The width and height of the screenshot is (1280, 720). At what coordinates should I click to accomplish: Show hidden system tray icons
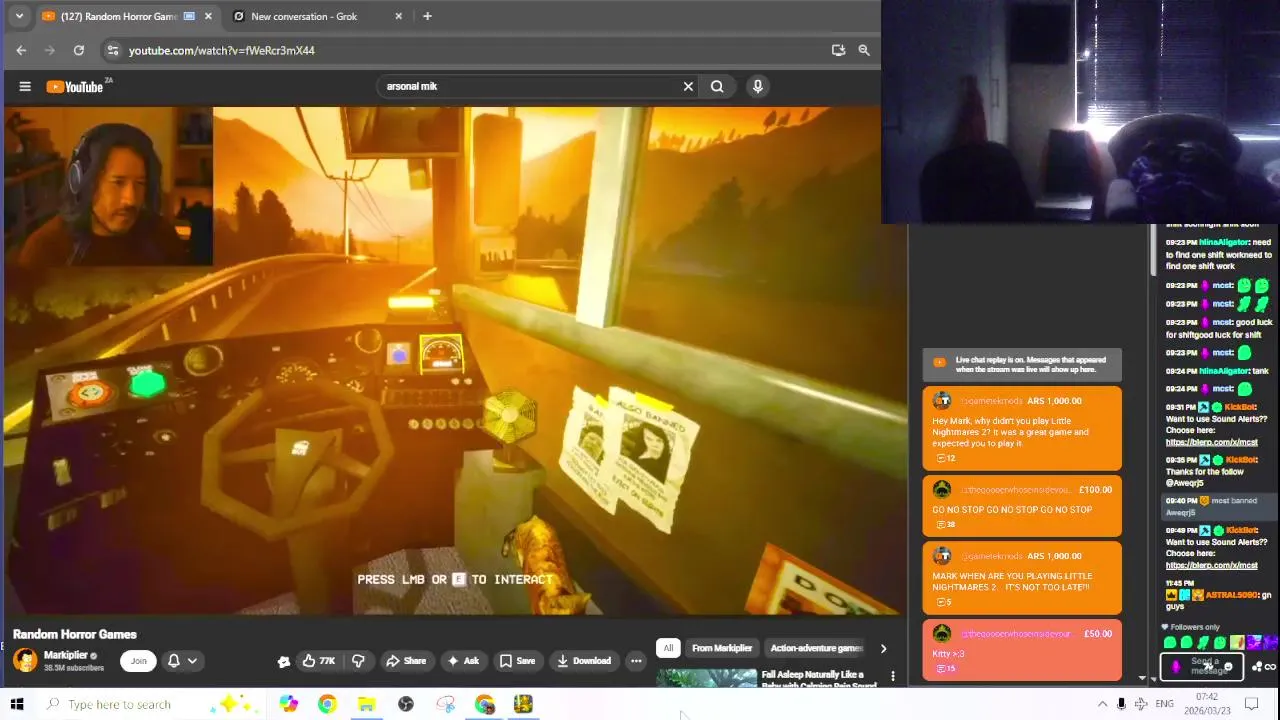(x=1102, y=704)
